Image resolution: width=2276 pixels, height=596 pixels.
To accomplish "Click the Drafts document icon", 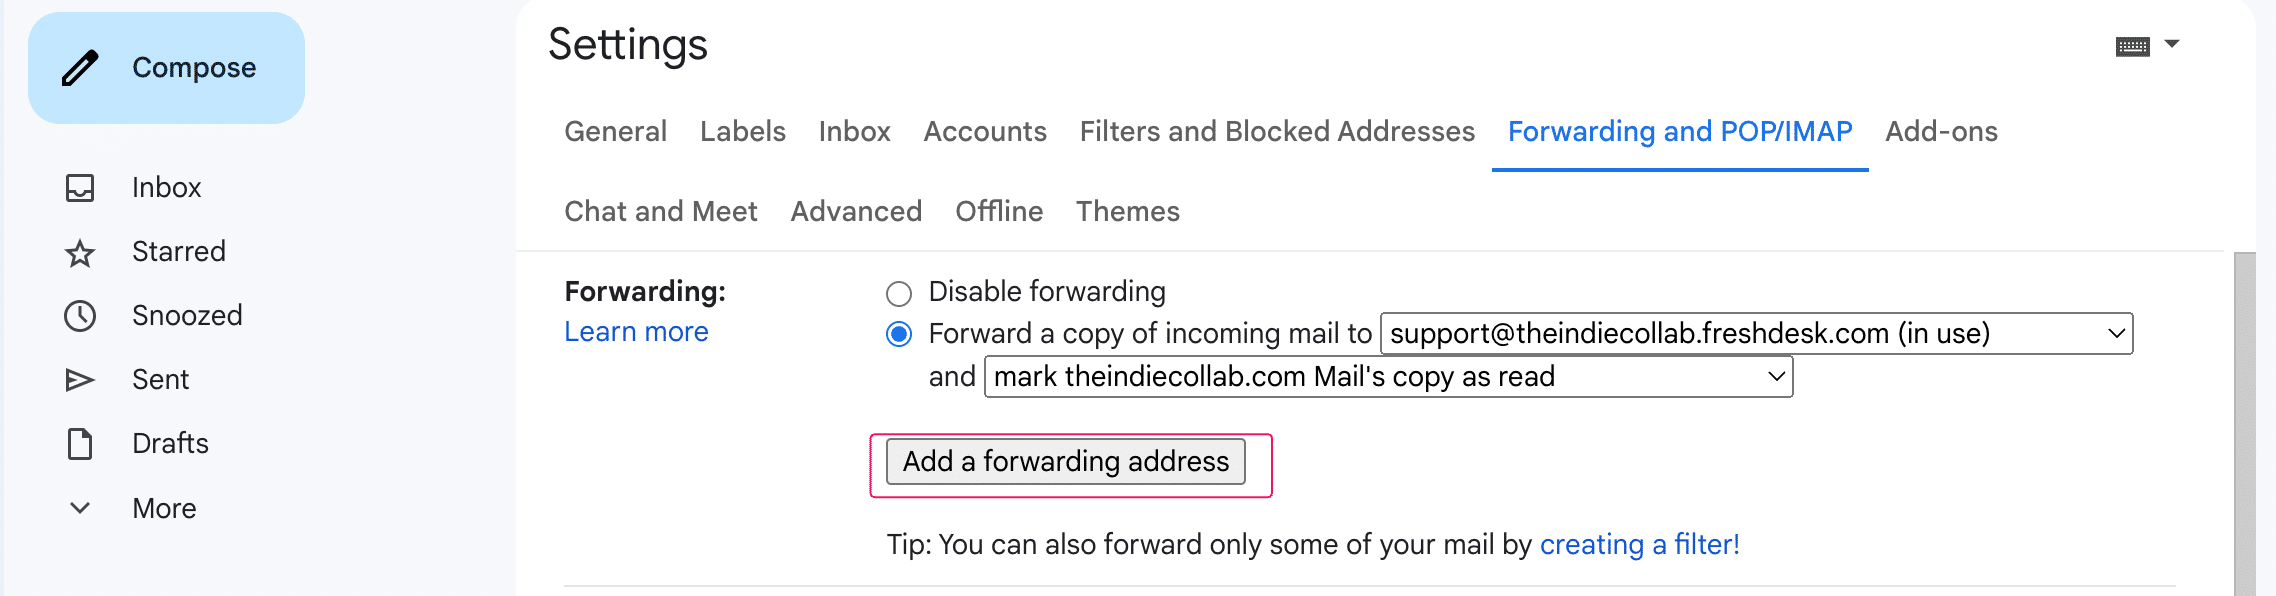I will click(x=80, y=444).
